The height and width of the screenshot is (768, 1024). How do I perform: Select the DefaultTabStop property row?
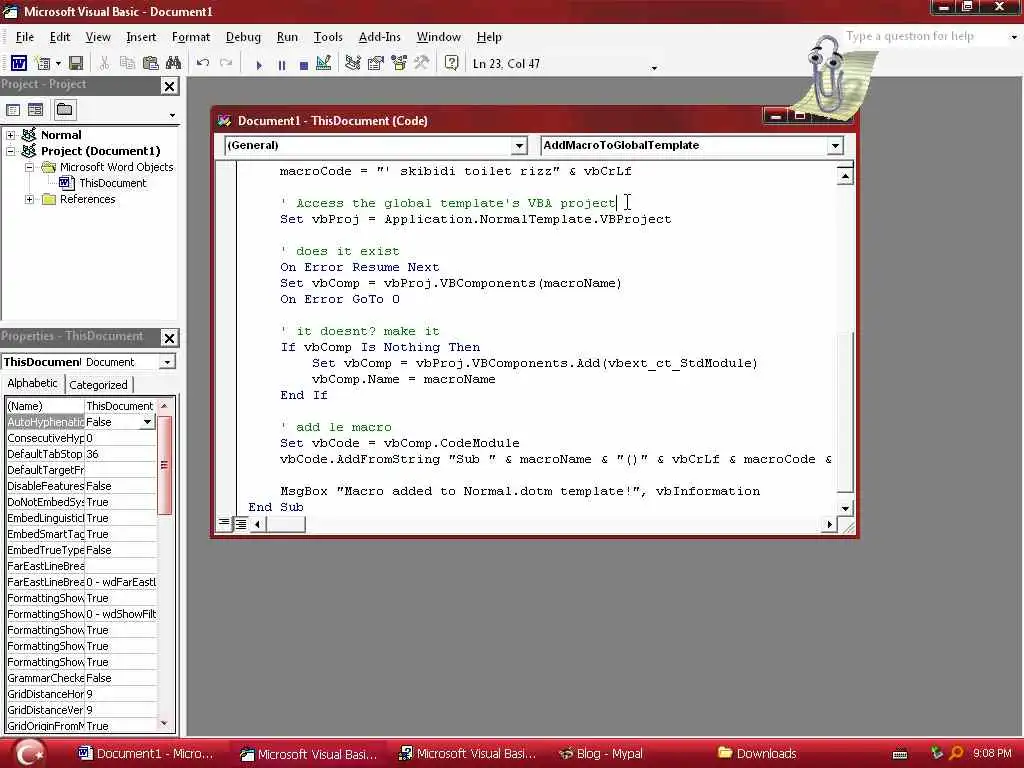pos(81,455)
